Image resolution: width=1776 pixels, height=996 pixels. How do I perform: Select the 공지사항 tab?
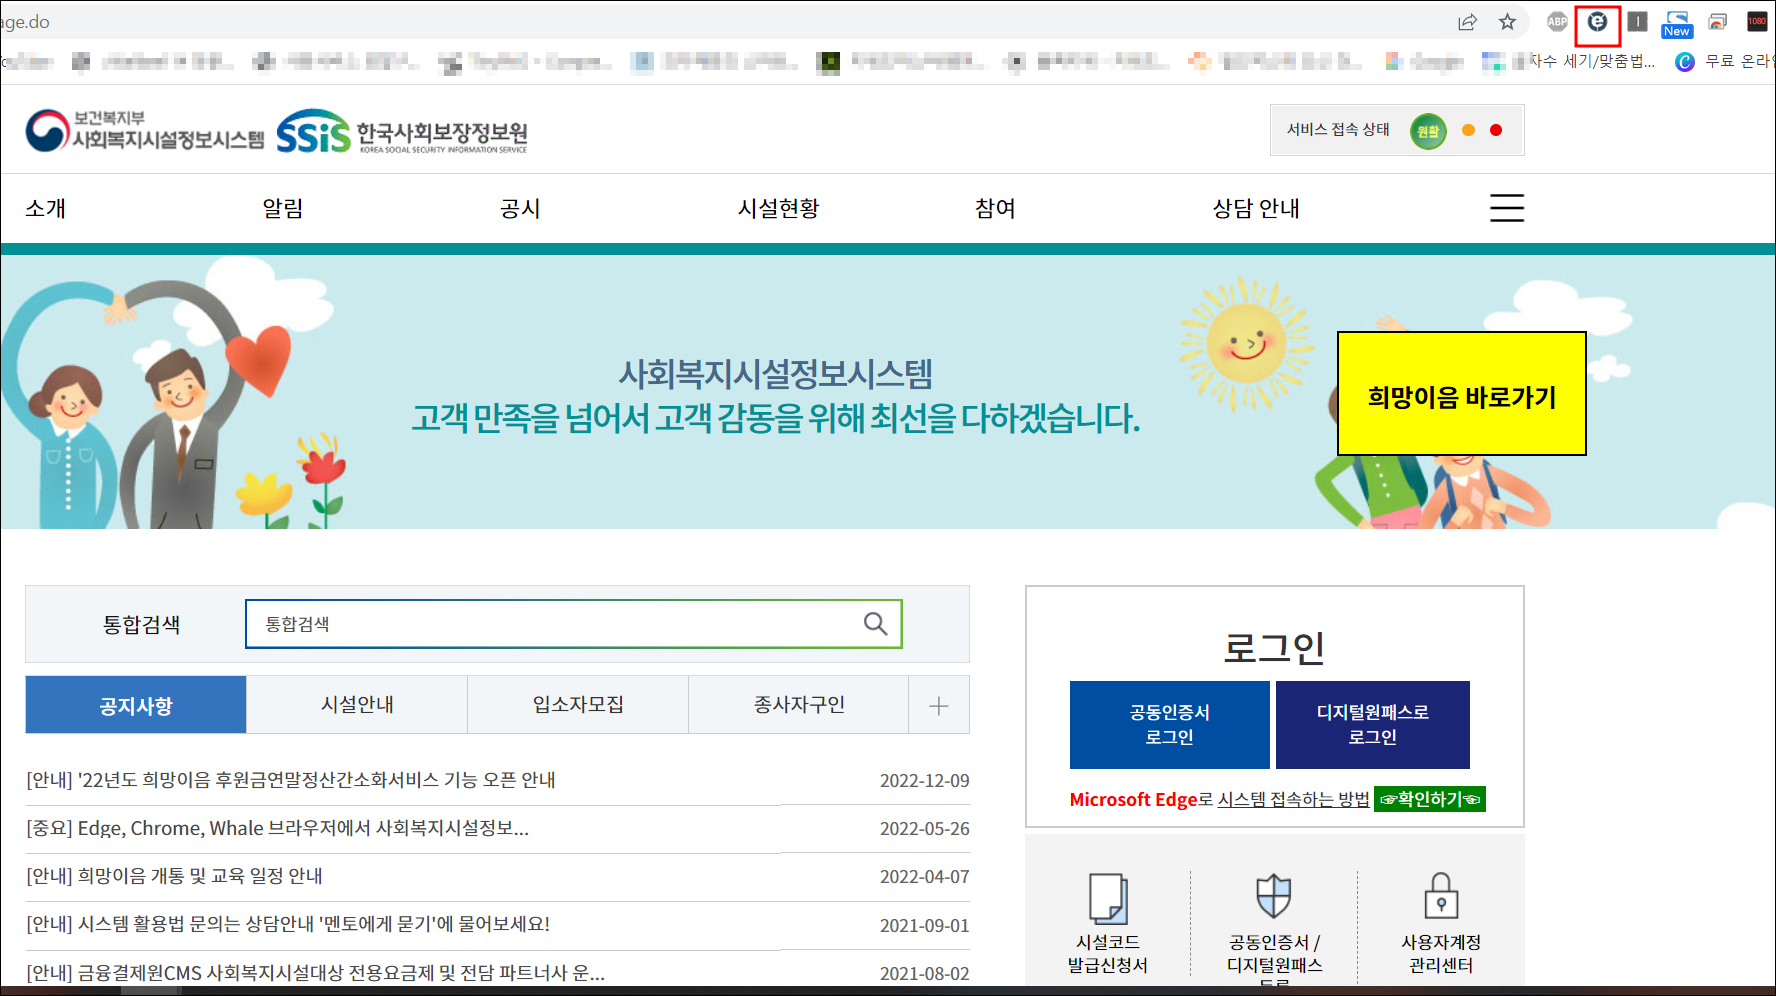[x=136, y=705]
